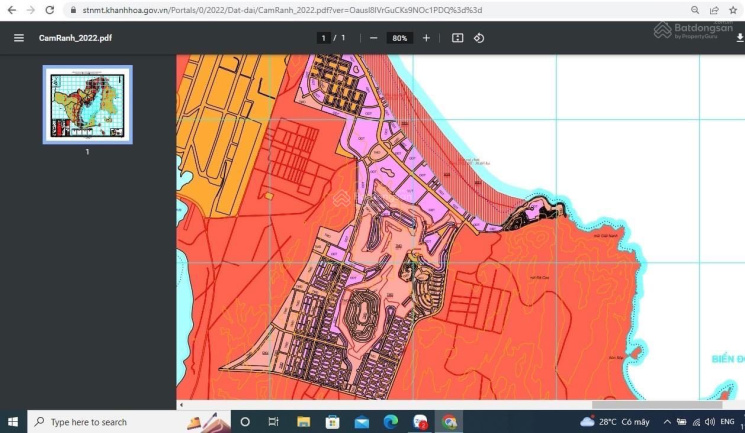Screen dimensions: 745x433
Task: Download the PDF file
Action: pos(739,38)
